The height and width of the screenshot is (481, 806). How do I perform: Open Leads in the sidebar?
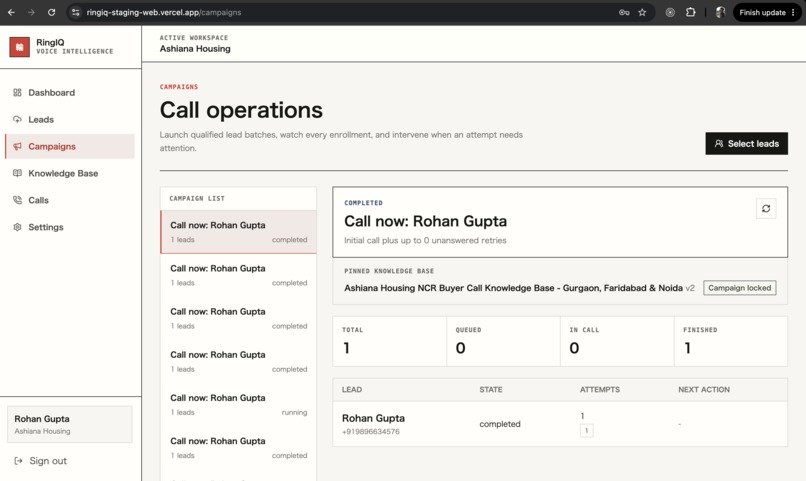pos(70,119)
